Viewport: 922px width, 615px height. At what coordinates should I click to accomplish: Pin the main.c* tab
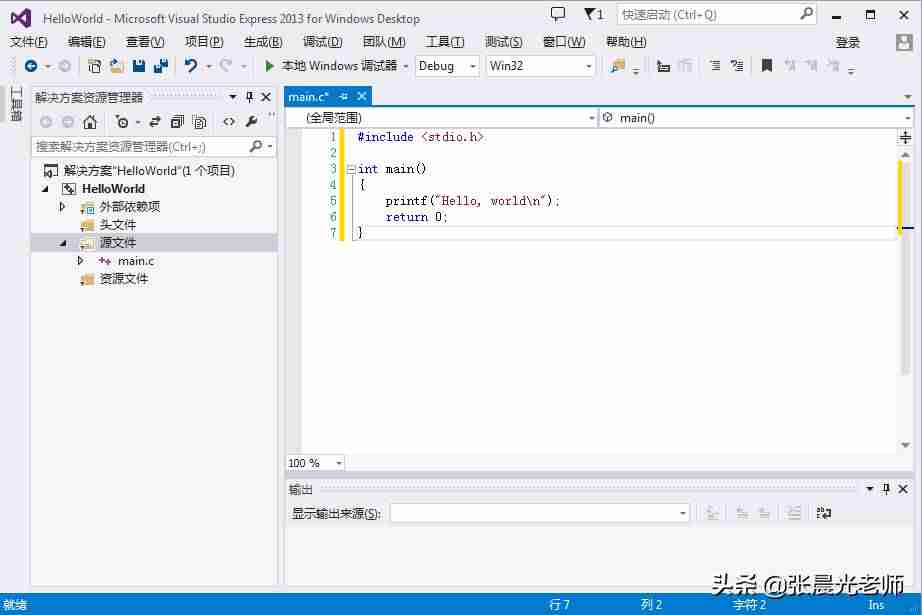tap(343, 96)
